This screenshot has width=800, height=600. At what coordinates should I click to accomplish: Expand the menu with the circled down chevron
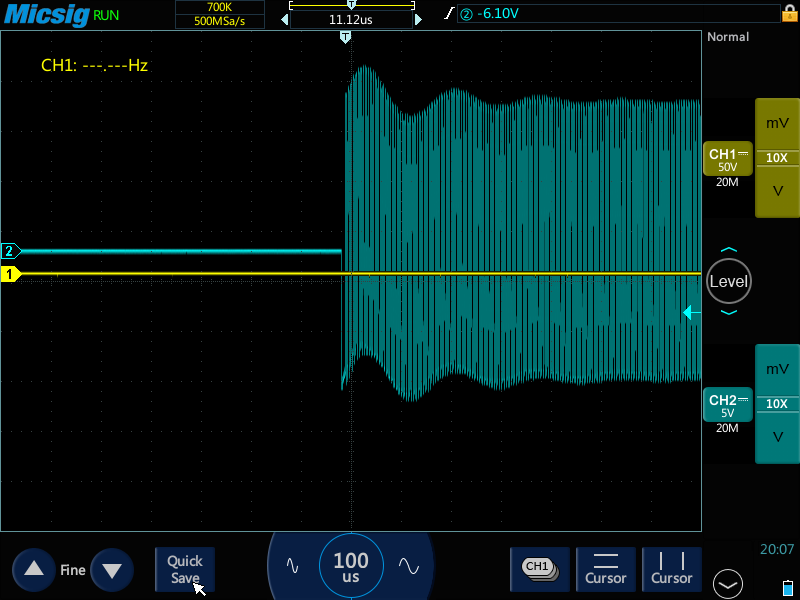point(728,584)
